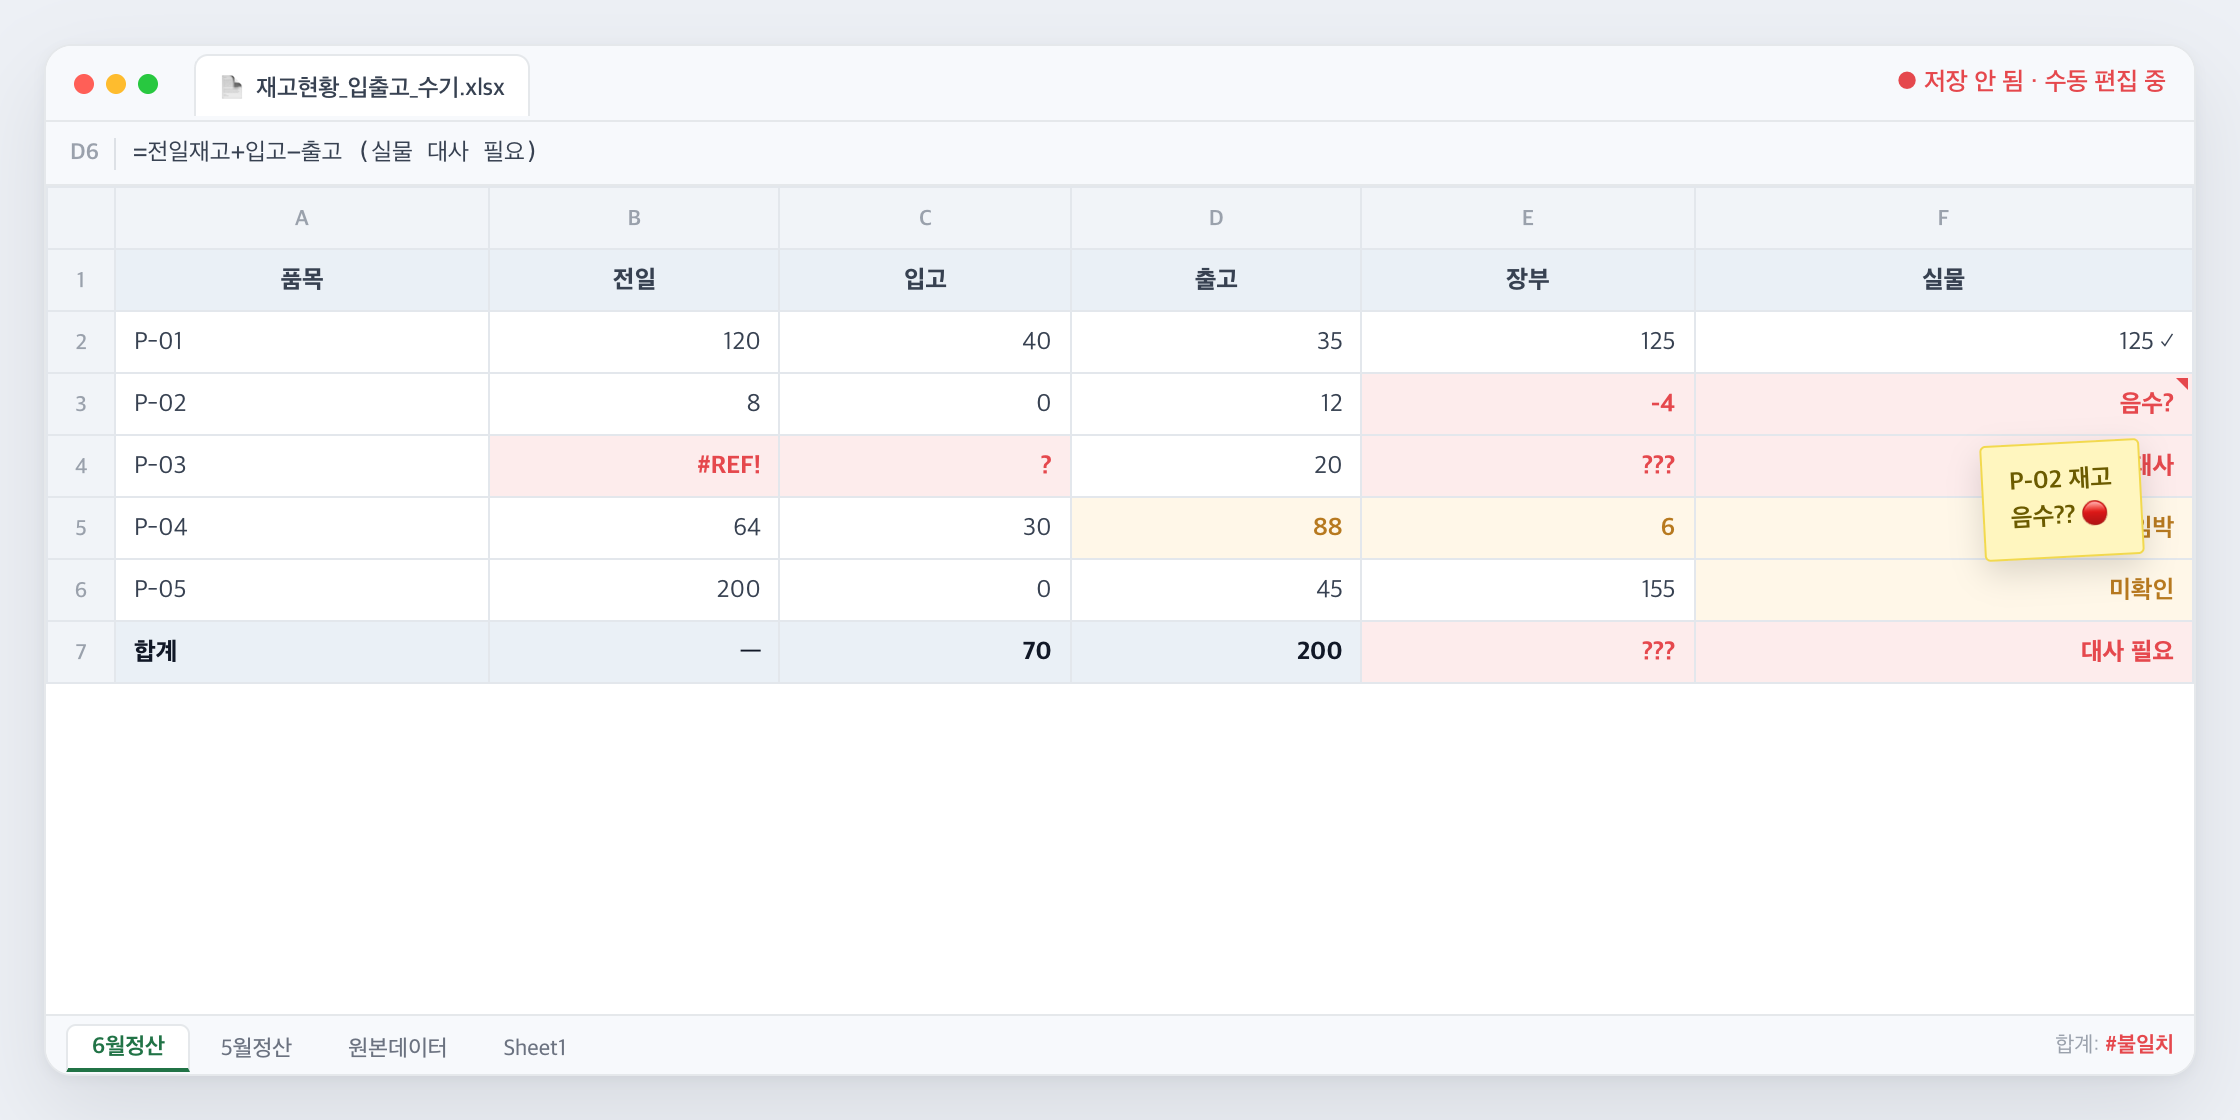The height and width of the screenshot is (1120, 2240).
Task: Click the file icon in the tab
Action: 232,87
